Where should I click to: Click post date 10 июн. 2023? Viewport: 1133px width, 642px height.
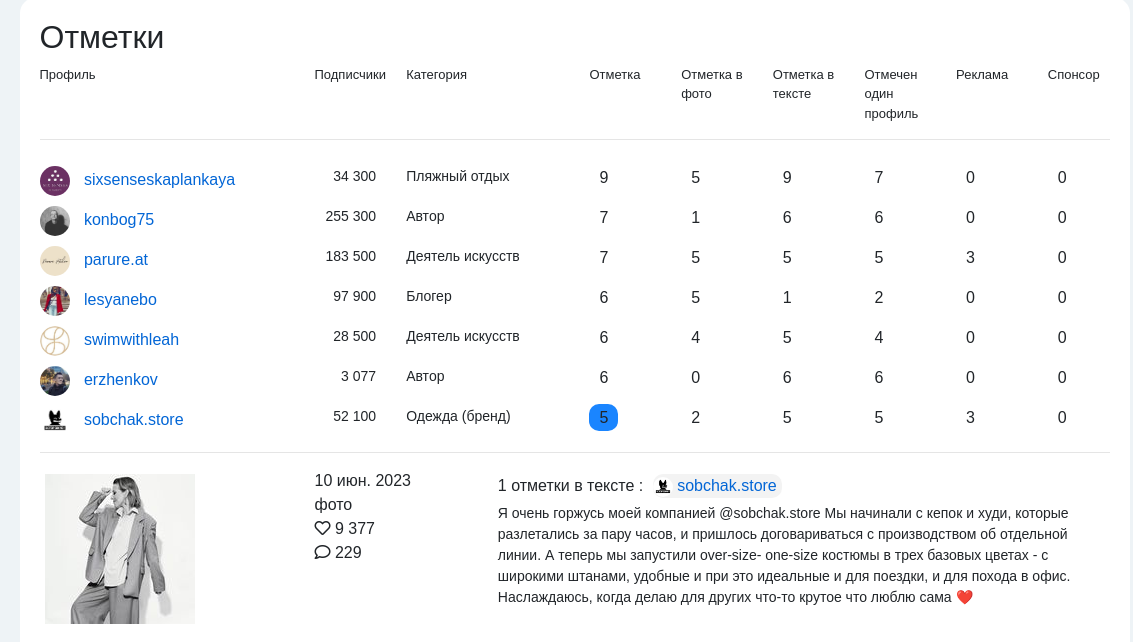coord(363,481)
